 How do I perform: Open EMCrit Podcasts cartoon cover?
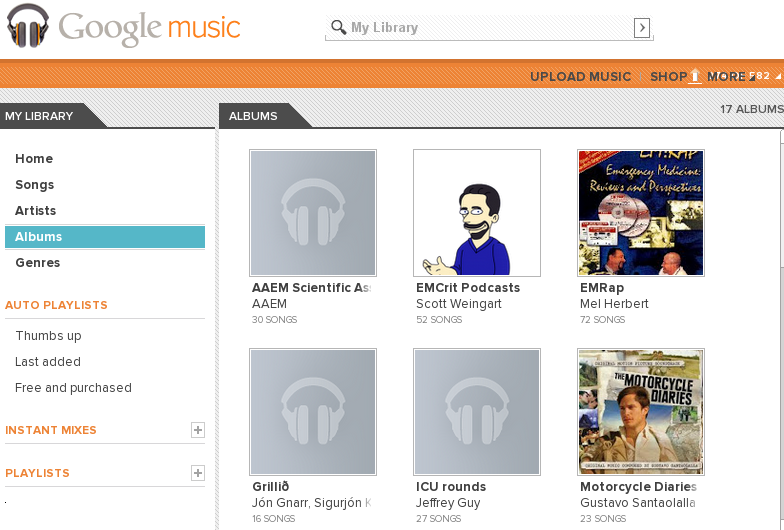(x=477, y=213)
